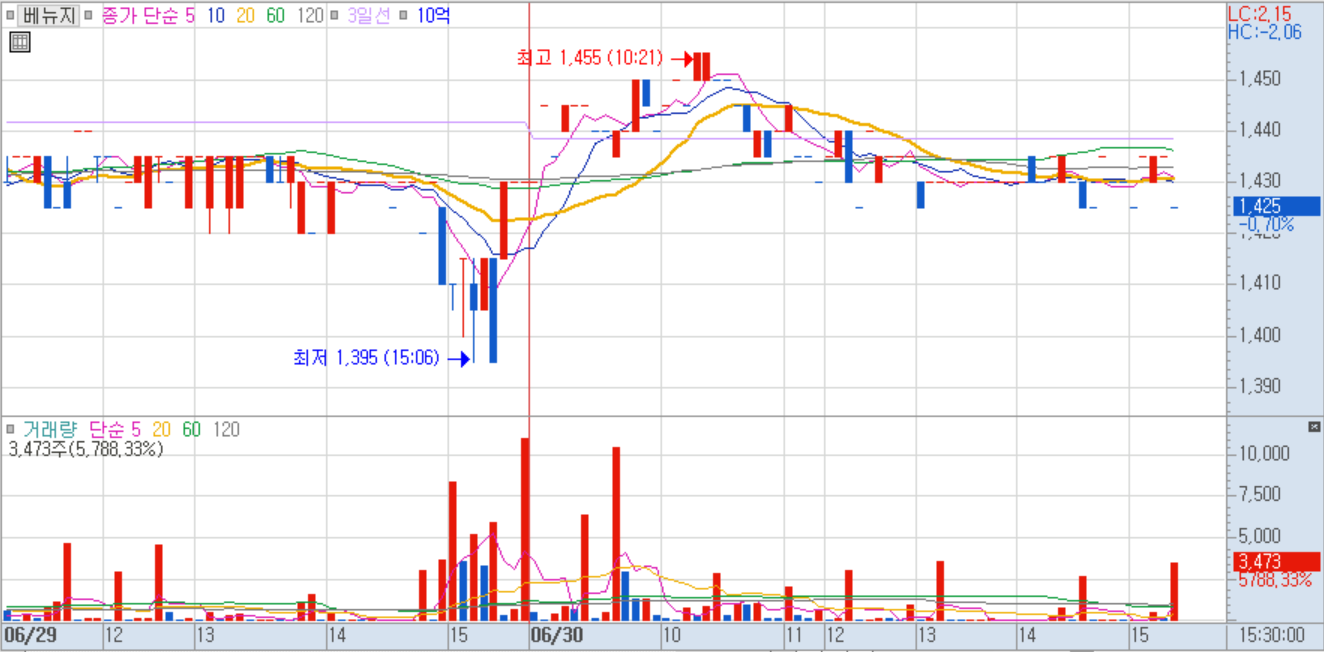Click the 06/30 date on time axis
Viewport: 1324px width, 652px height.
coord(556,636)
